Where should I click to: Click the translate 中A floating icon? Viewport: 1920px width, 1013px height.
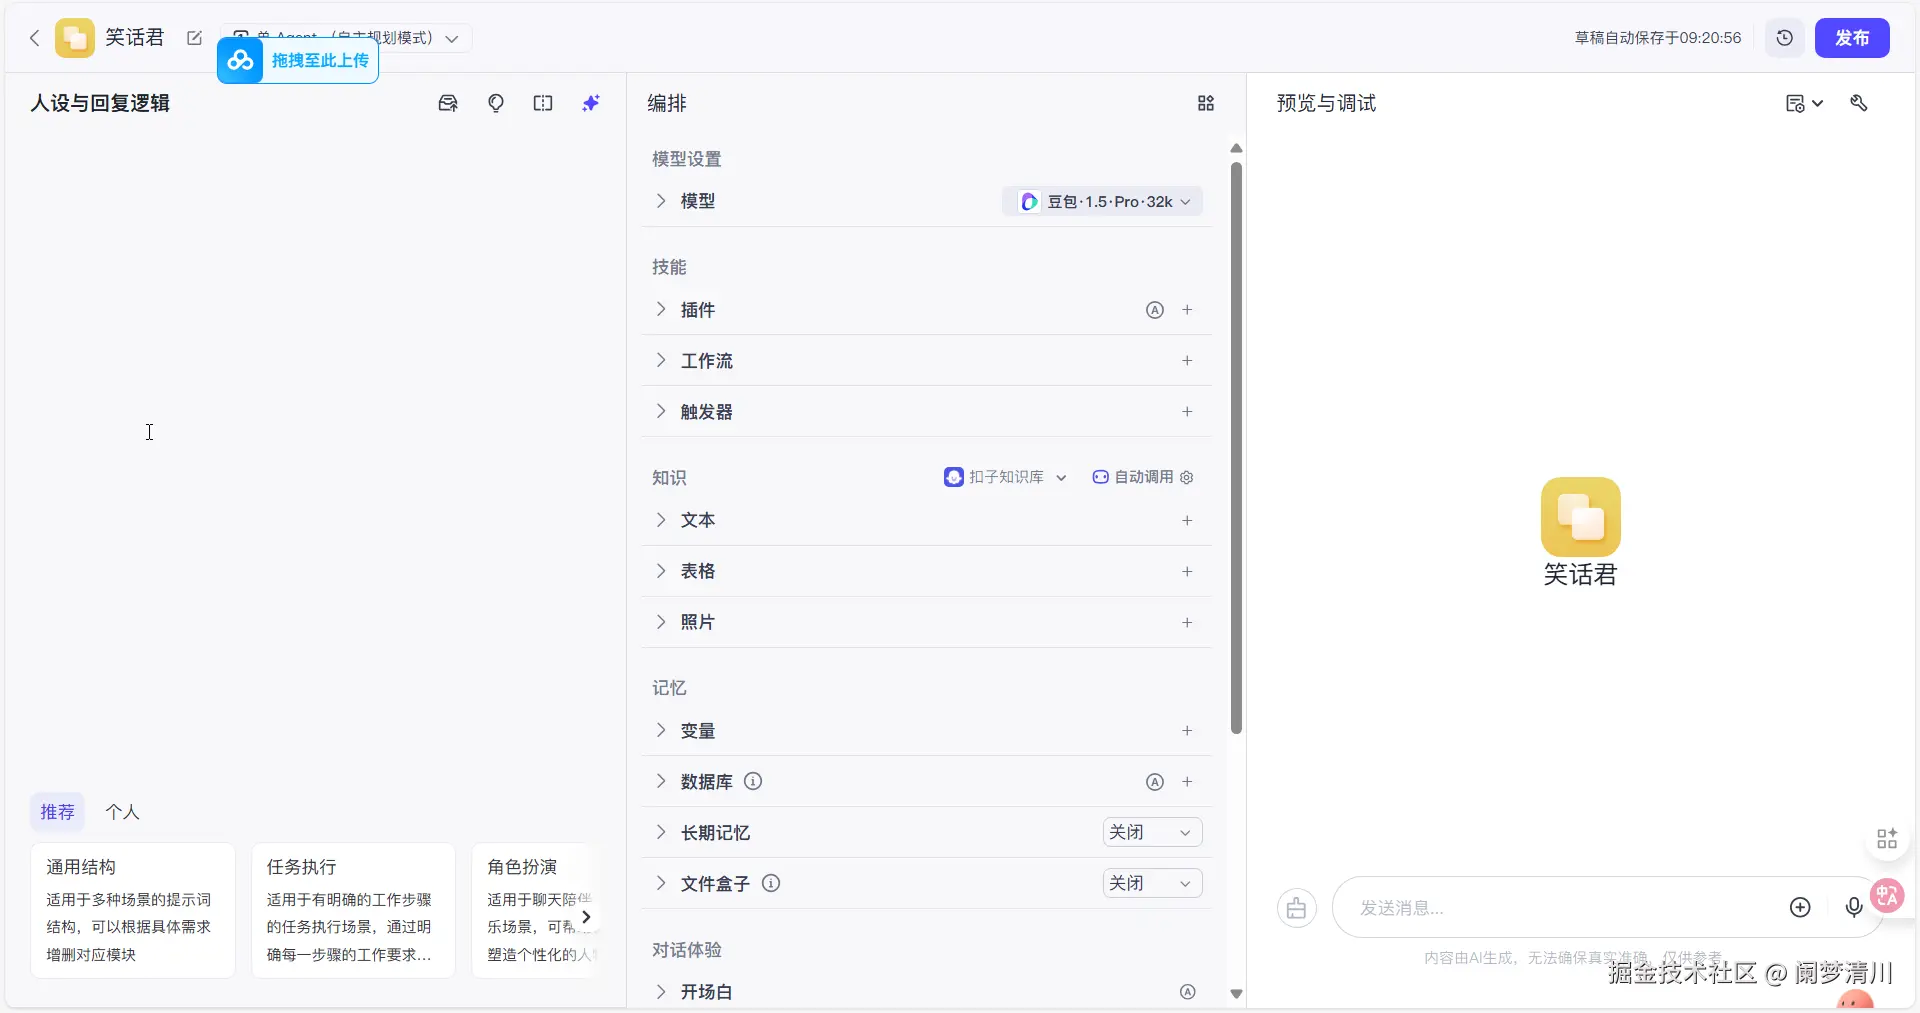pyautogui.click(x=1888, y=895)
